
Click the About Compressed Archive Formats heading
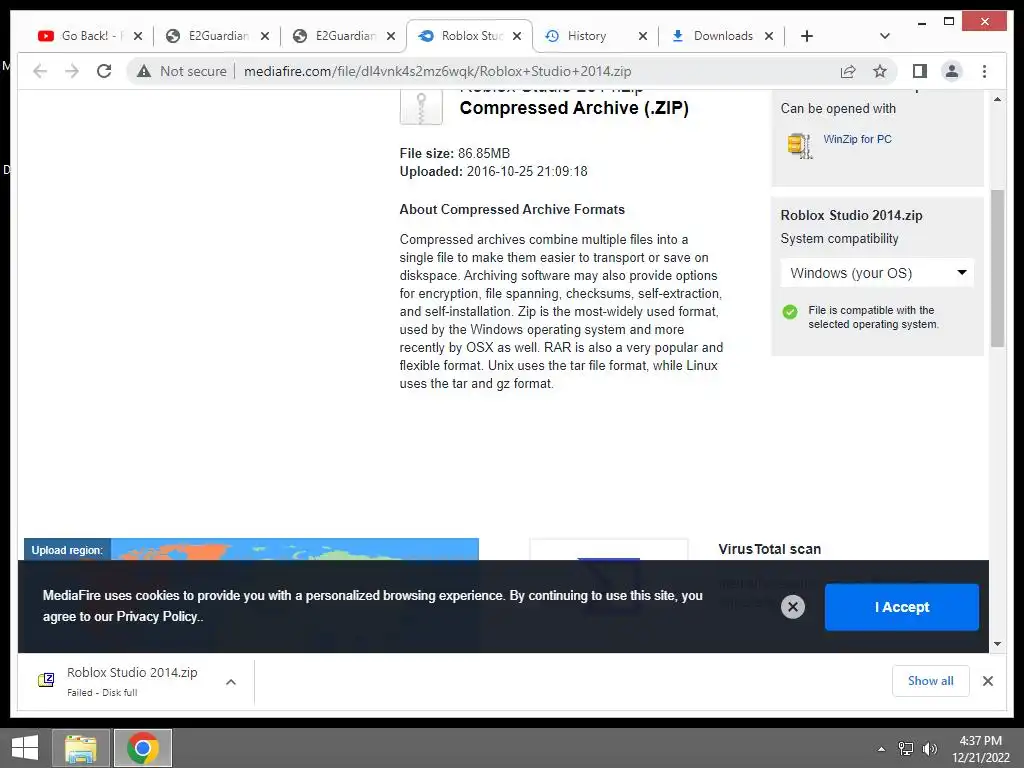512,210
